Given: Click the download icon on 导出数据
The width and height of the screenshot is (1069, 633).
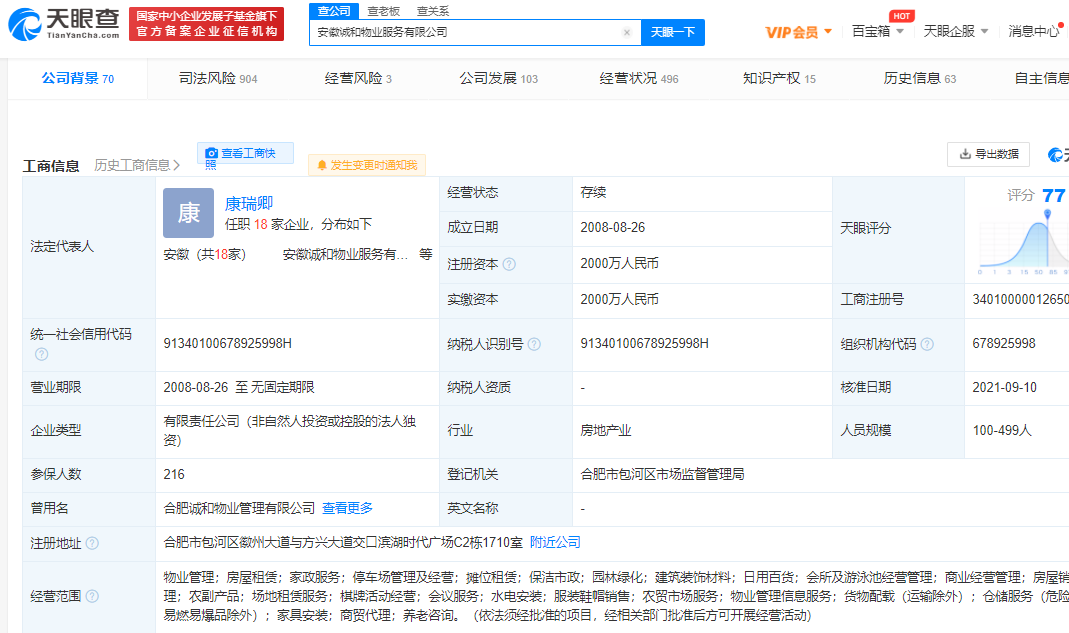Looking at the screenshot, I should (x=965, y=154).
